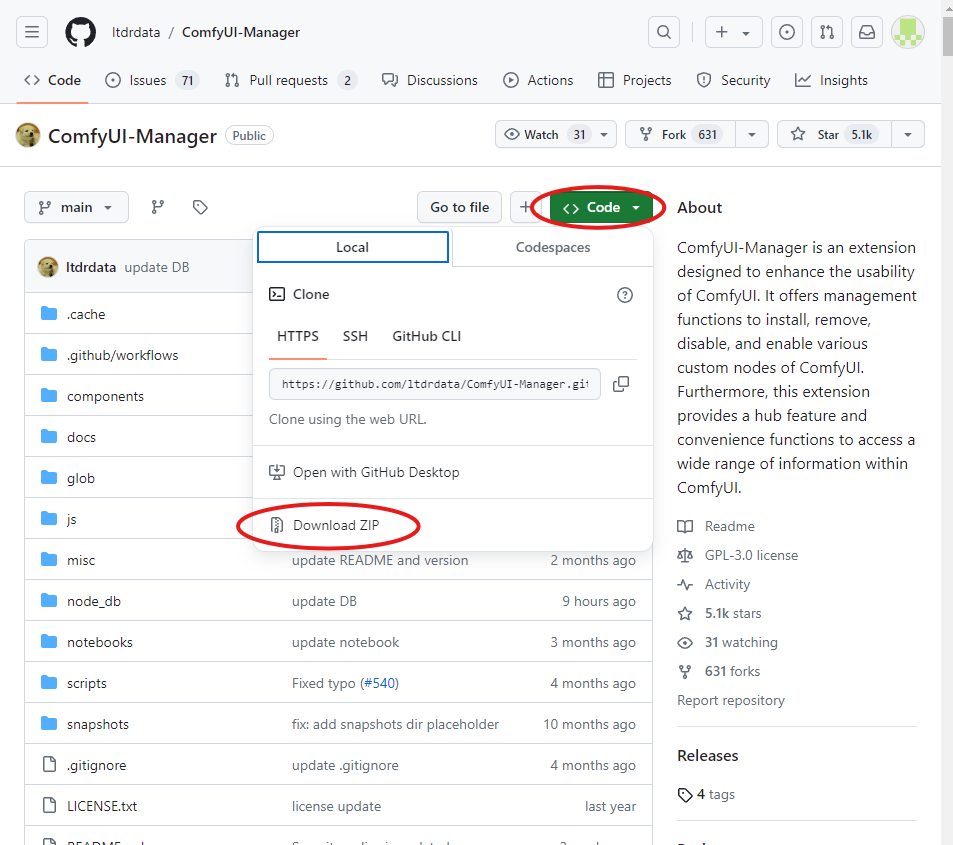View branches via the branch icon
Viewport: 953px width, 845px height.
coord(157,207)
